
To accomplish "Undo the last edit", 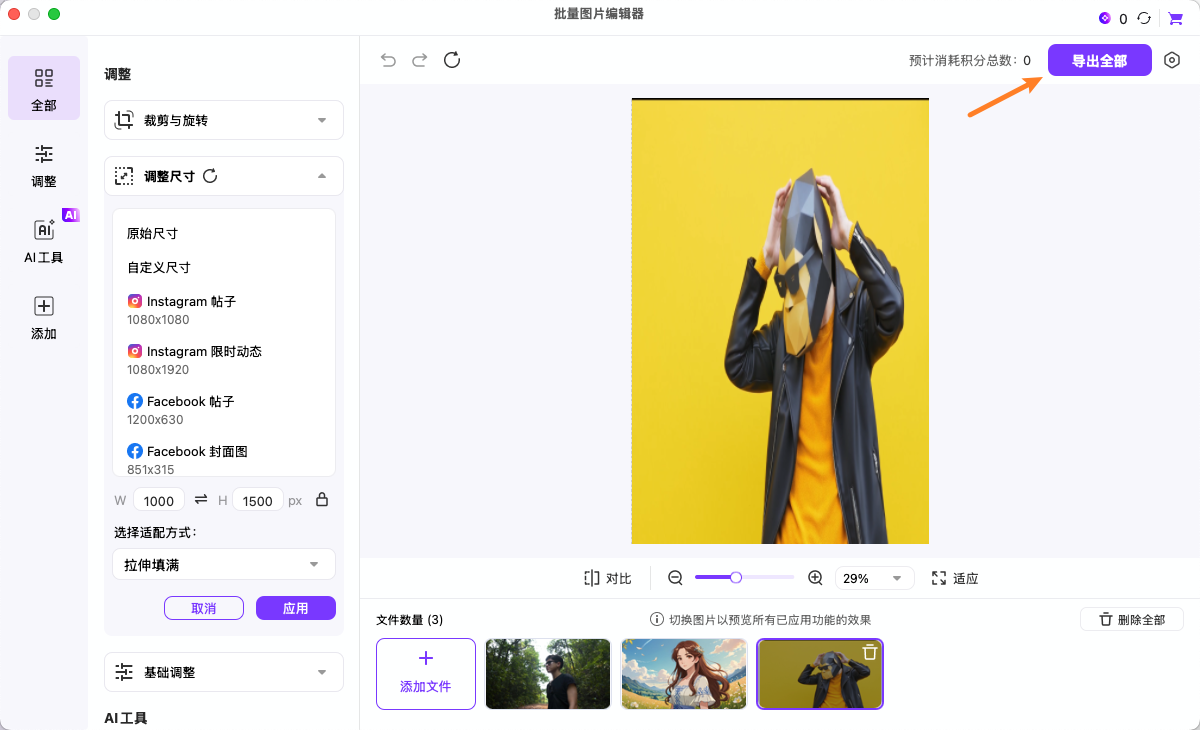I will (388, 60).
